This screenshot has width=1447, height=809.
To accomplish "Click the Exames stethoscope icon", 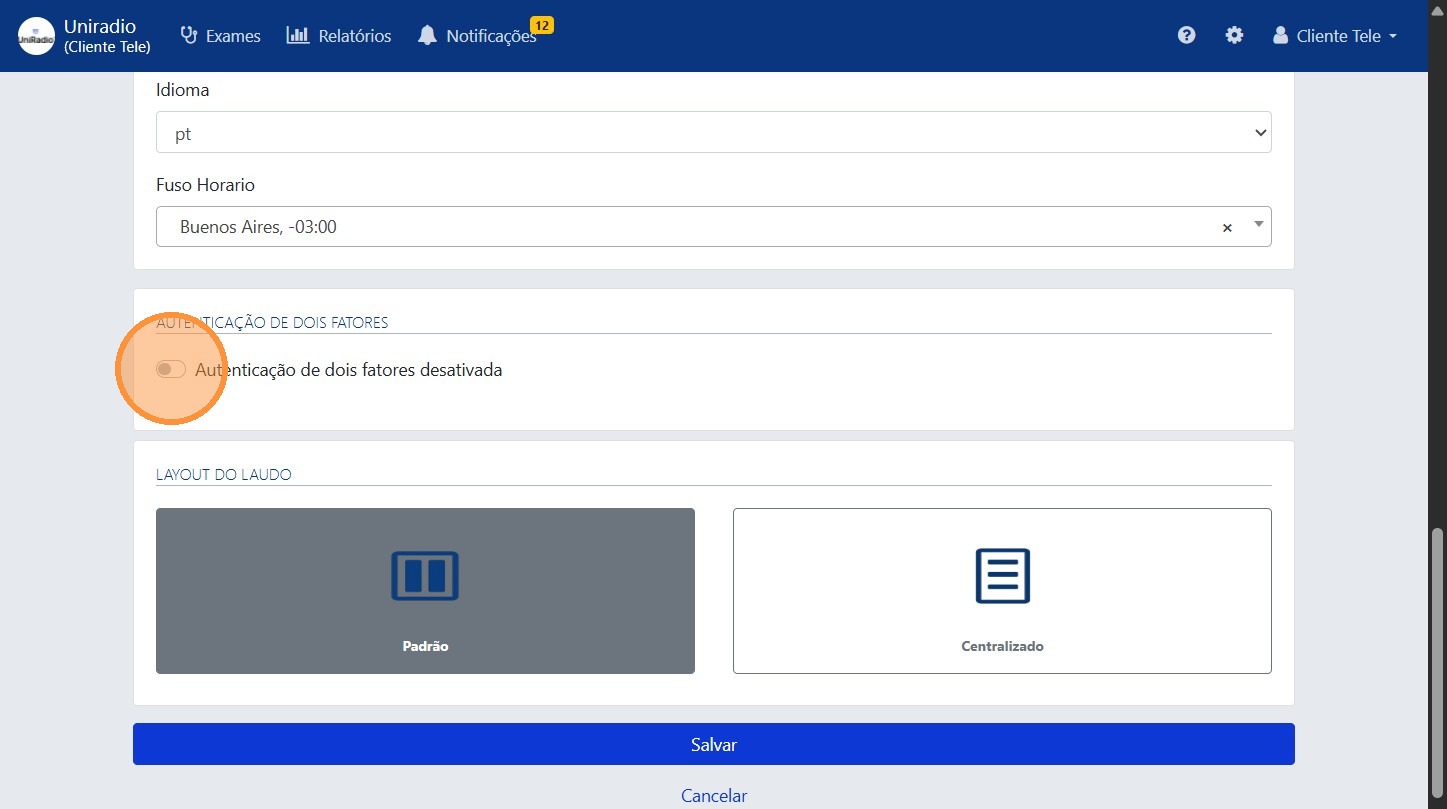I will pos(188,35).
